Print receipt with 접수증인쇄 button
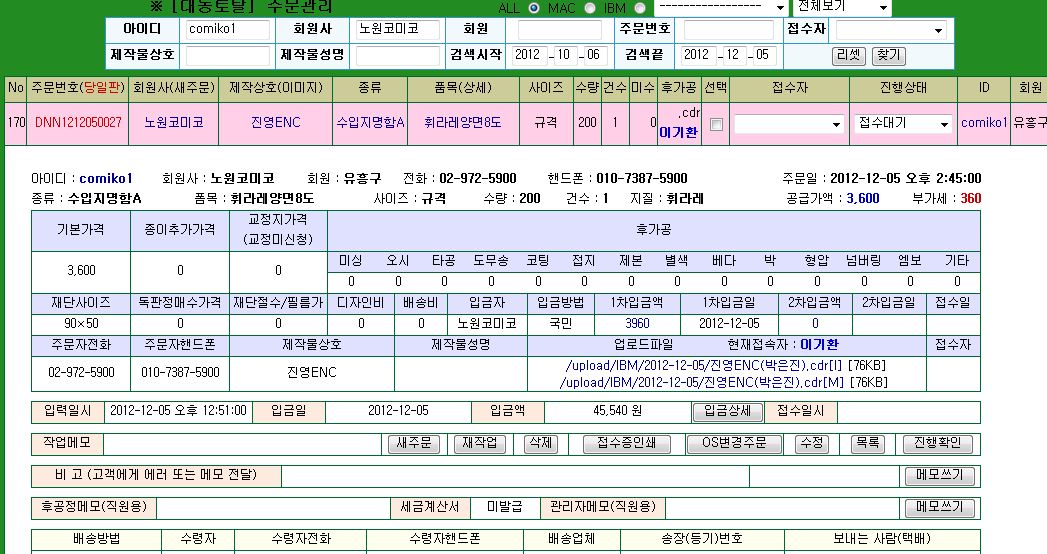Screen dimensions: 1047x554 pos(626,444)
